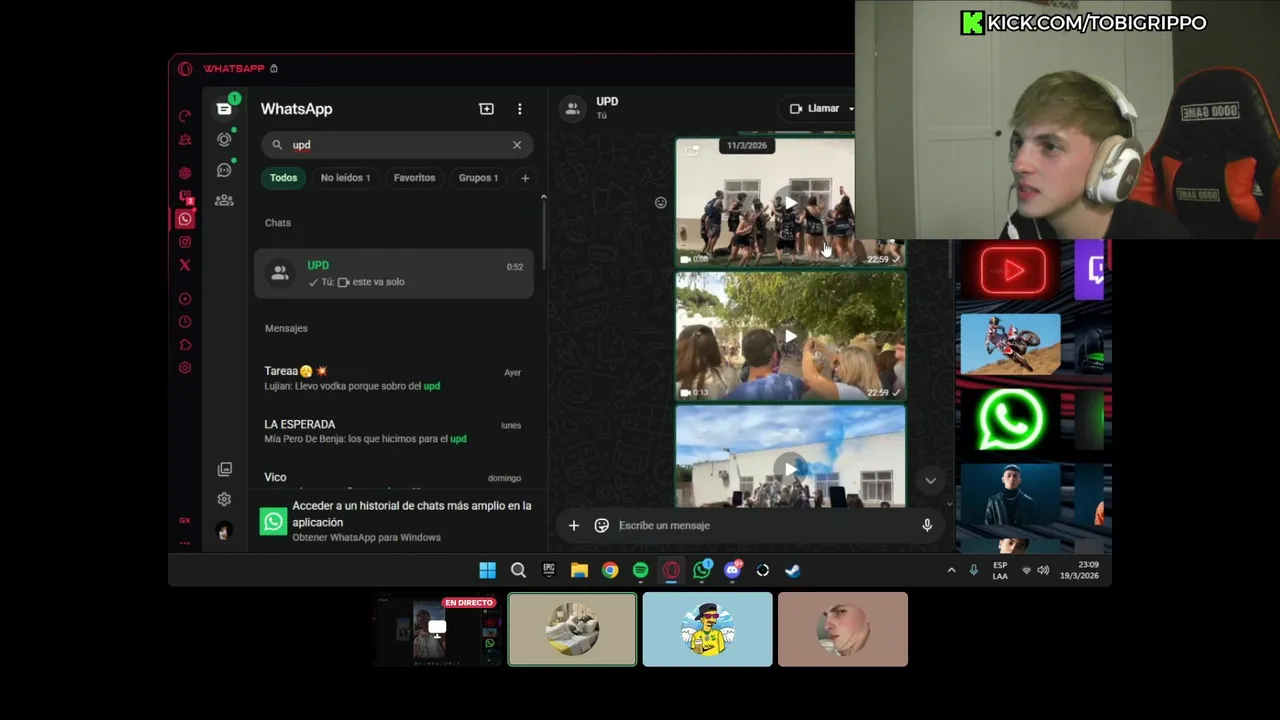Click the emoji reaction icon beside first video

coord(660,203)
